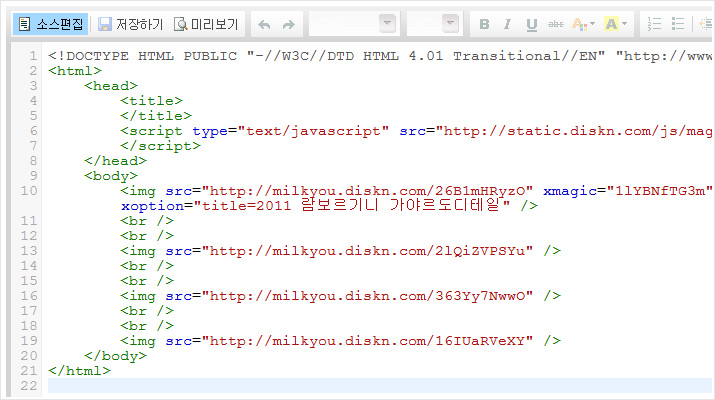This screenshot has width=715, height=400.
Task: Click the 363Yy7NwwO image URL
Action: tap(368, 296)
